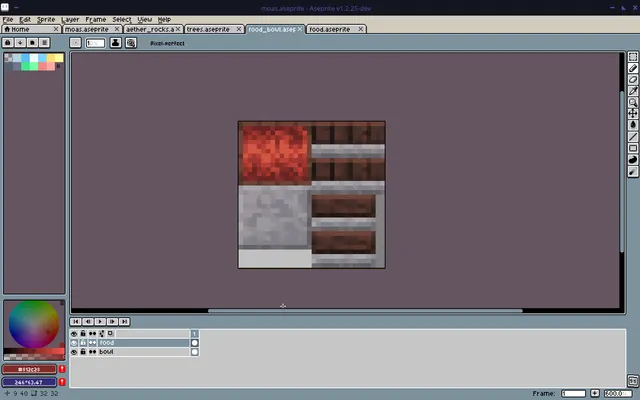Pick a hue on the color wheel
Screen dimensions: 640x400
tap(34, 324)
